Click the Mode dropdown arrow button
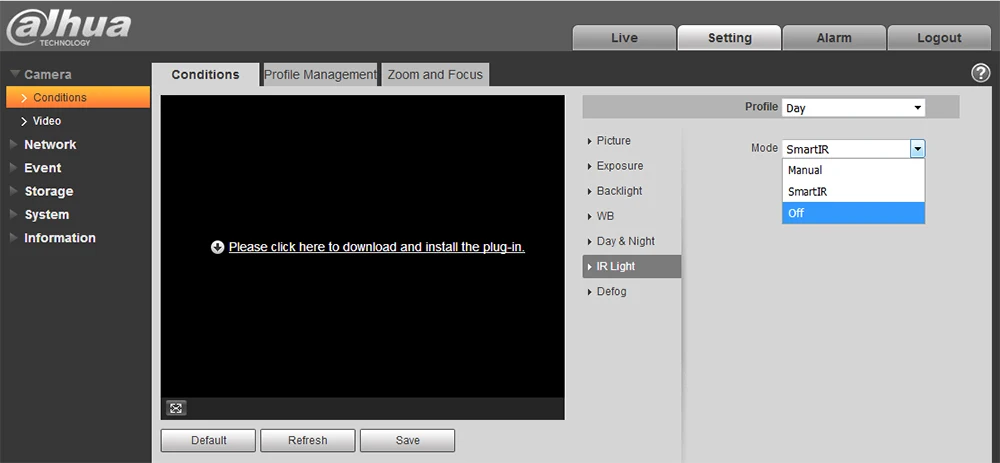The height and width of the screenshot is (463, 1000). (x=917, y=149)
